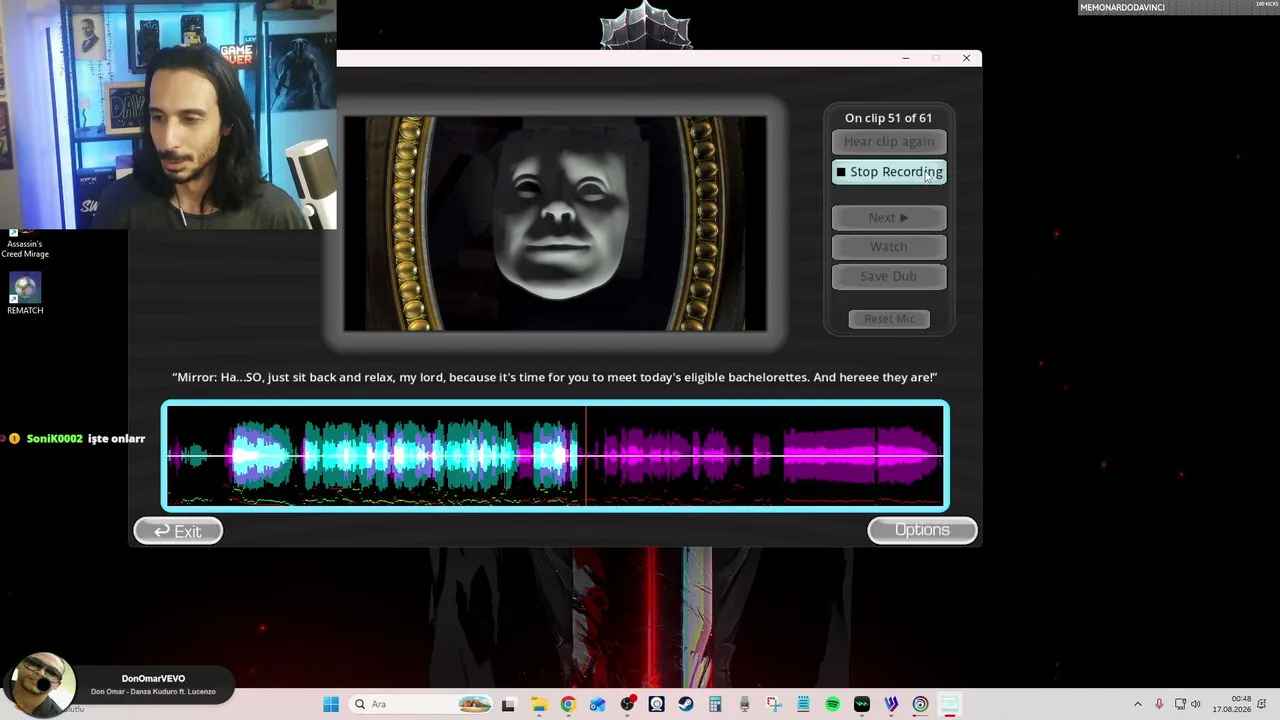Screen dimensions: 1280x720
Task: Click the Reset Mic button
Action: (889, 319)
